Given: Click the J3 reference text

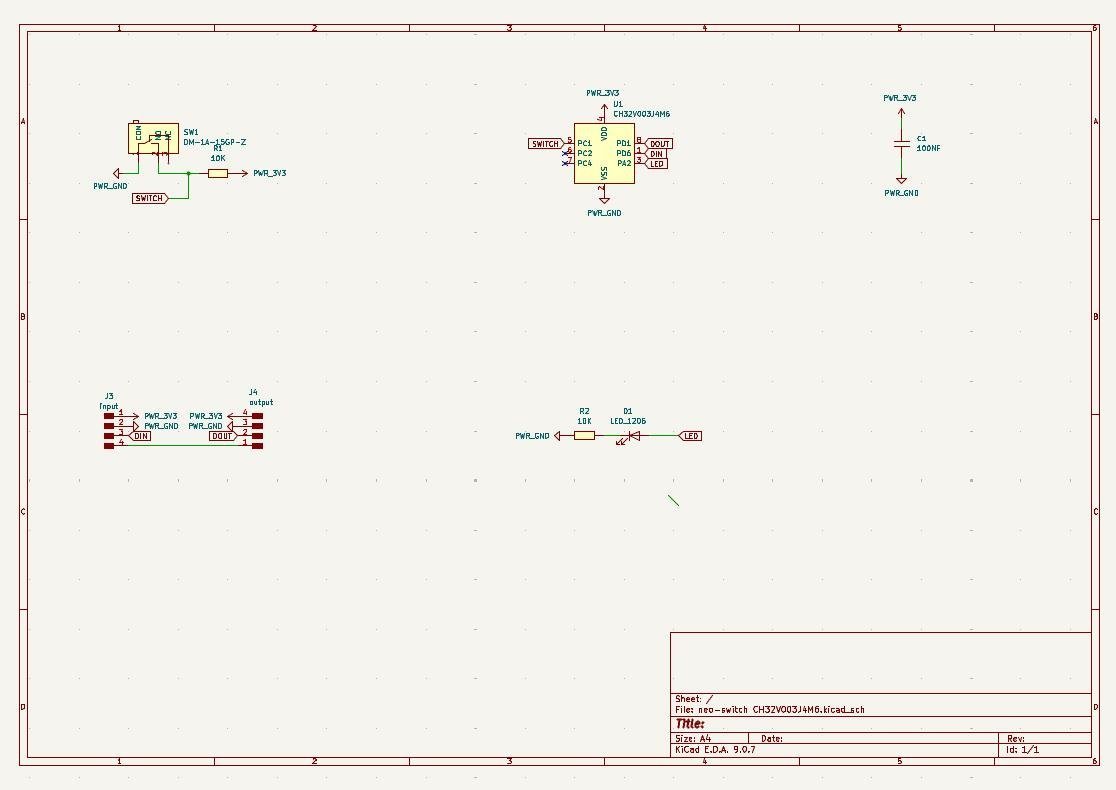Looking at the screenshot, I should coord(109,396).
